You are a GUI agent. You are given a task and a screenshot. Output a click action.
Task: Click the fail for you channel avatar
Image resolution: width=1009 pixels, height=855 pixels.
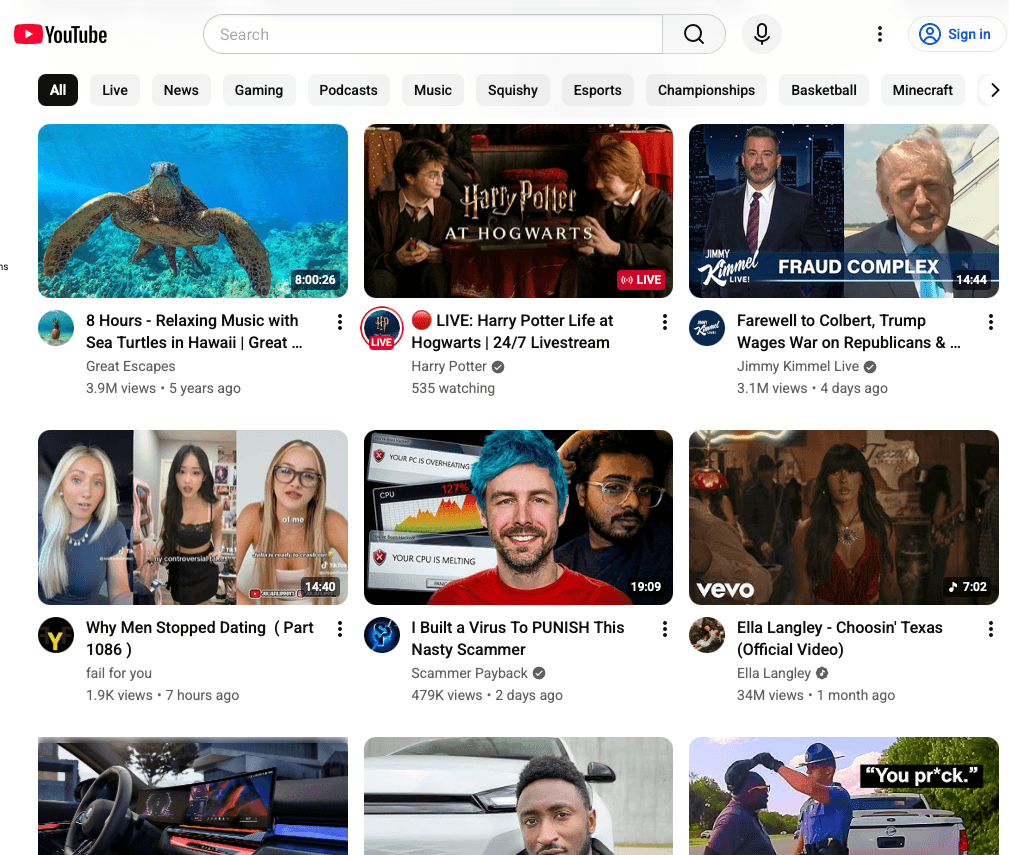pyautogui.click(x=56, y=635)
